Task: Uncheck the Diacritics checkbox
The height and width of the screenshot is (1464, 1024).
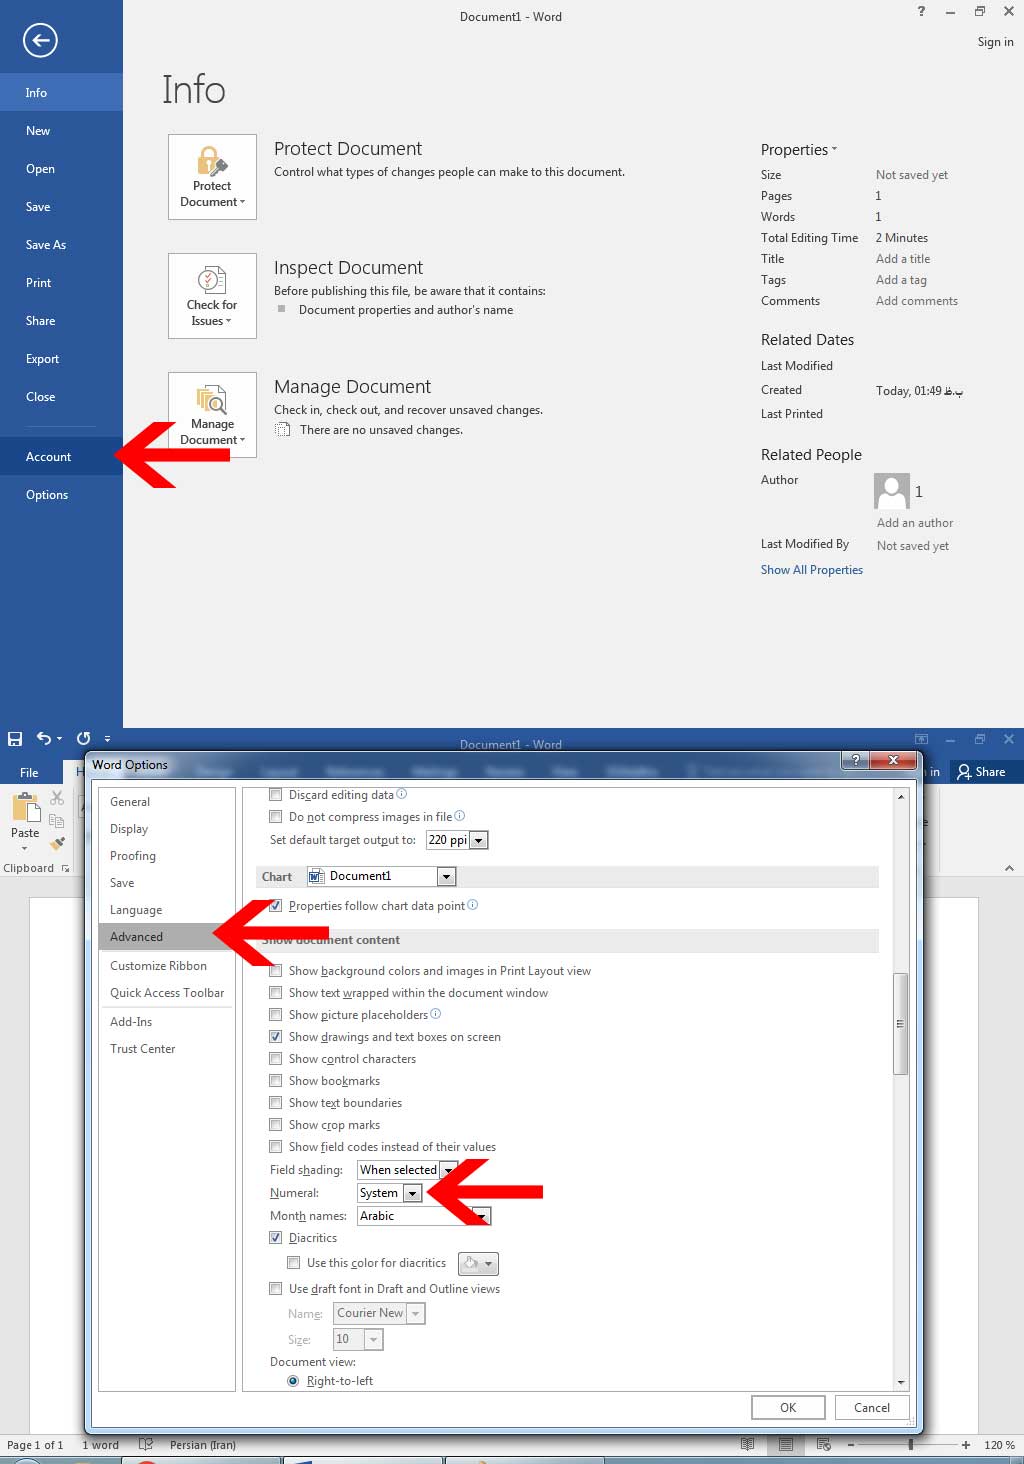Action: 276,1238
